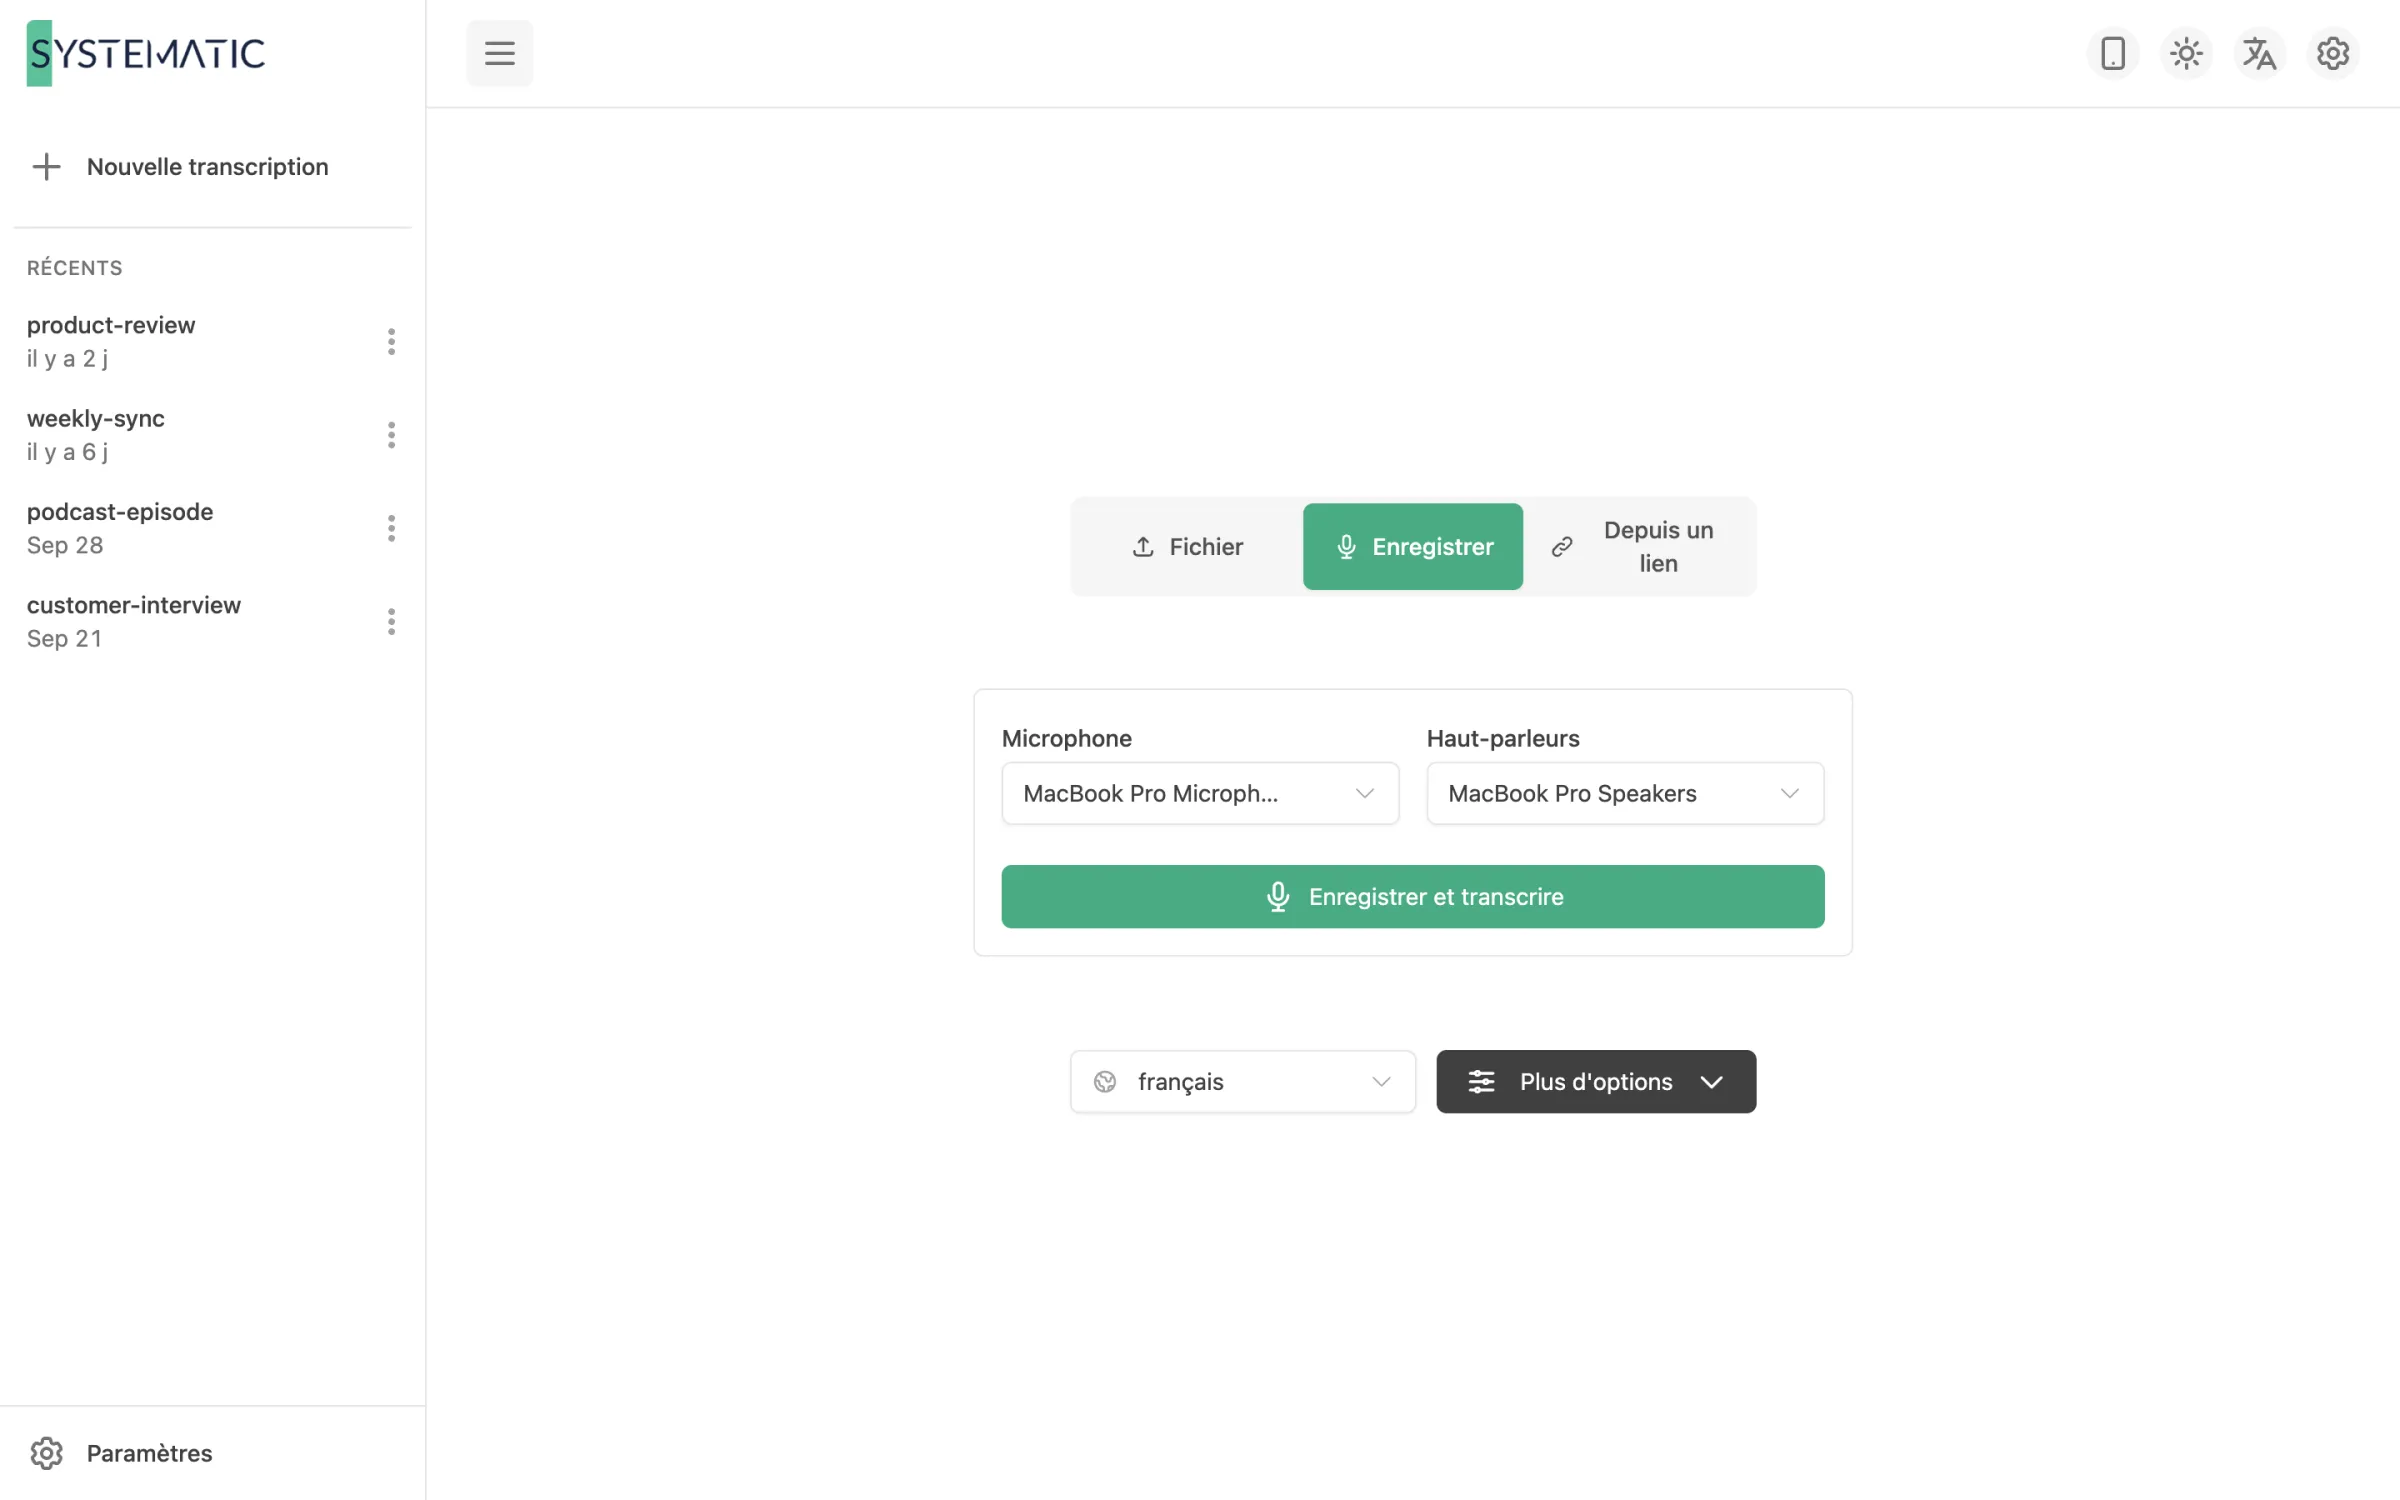The height and width of the screenshot is (1500, 2400).
Task: Open the Microphone device dropdown
Action: pyautogui.click(x=1200, y=793)
